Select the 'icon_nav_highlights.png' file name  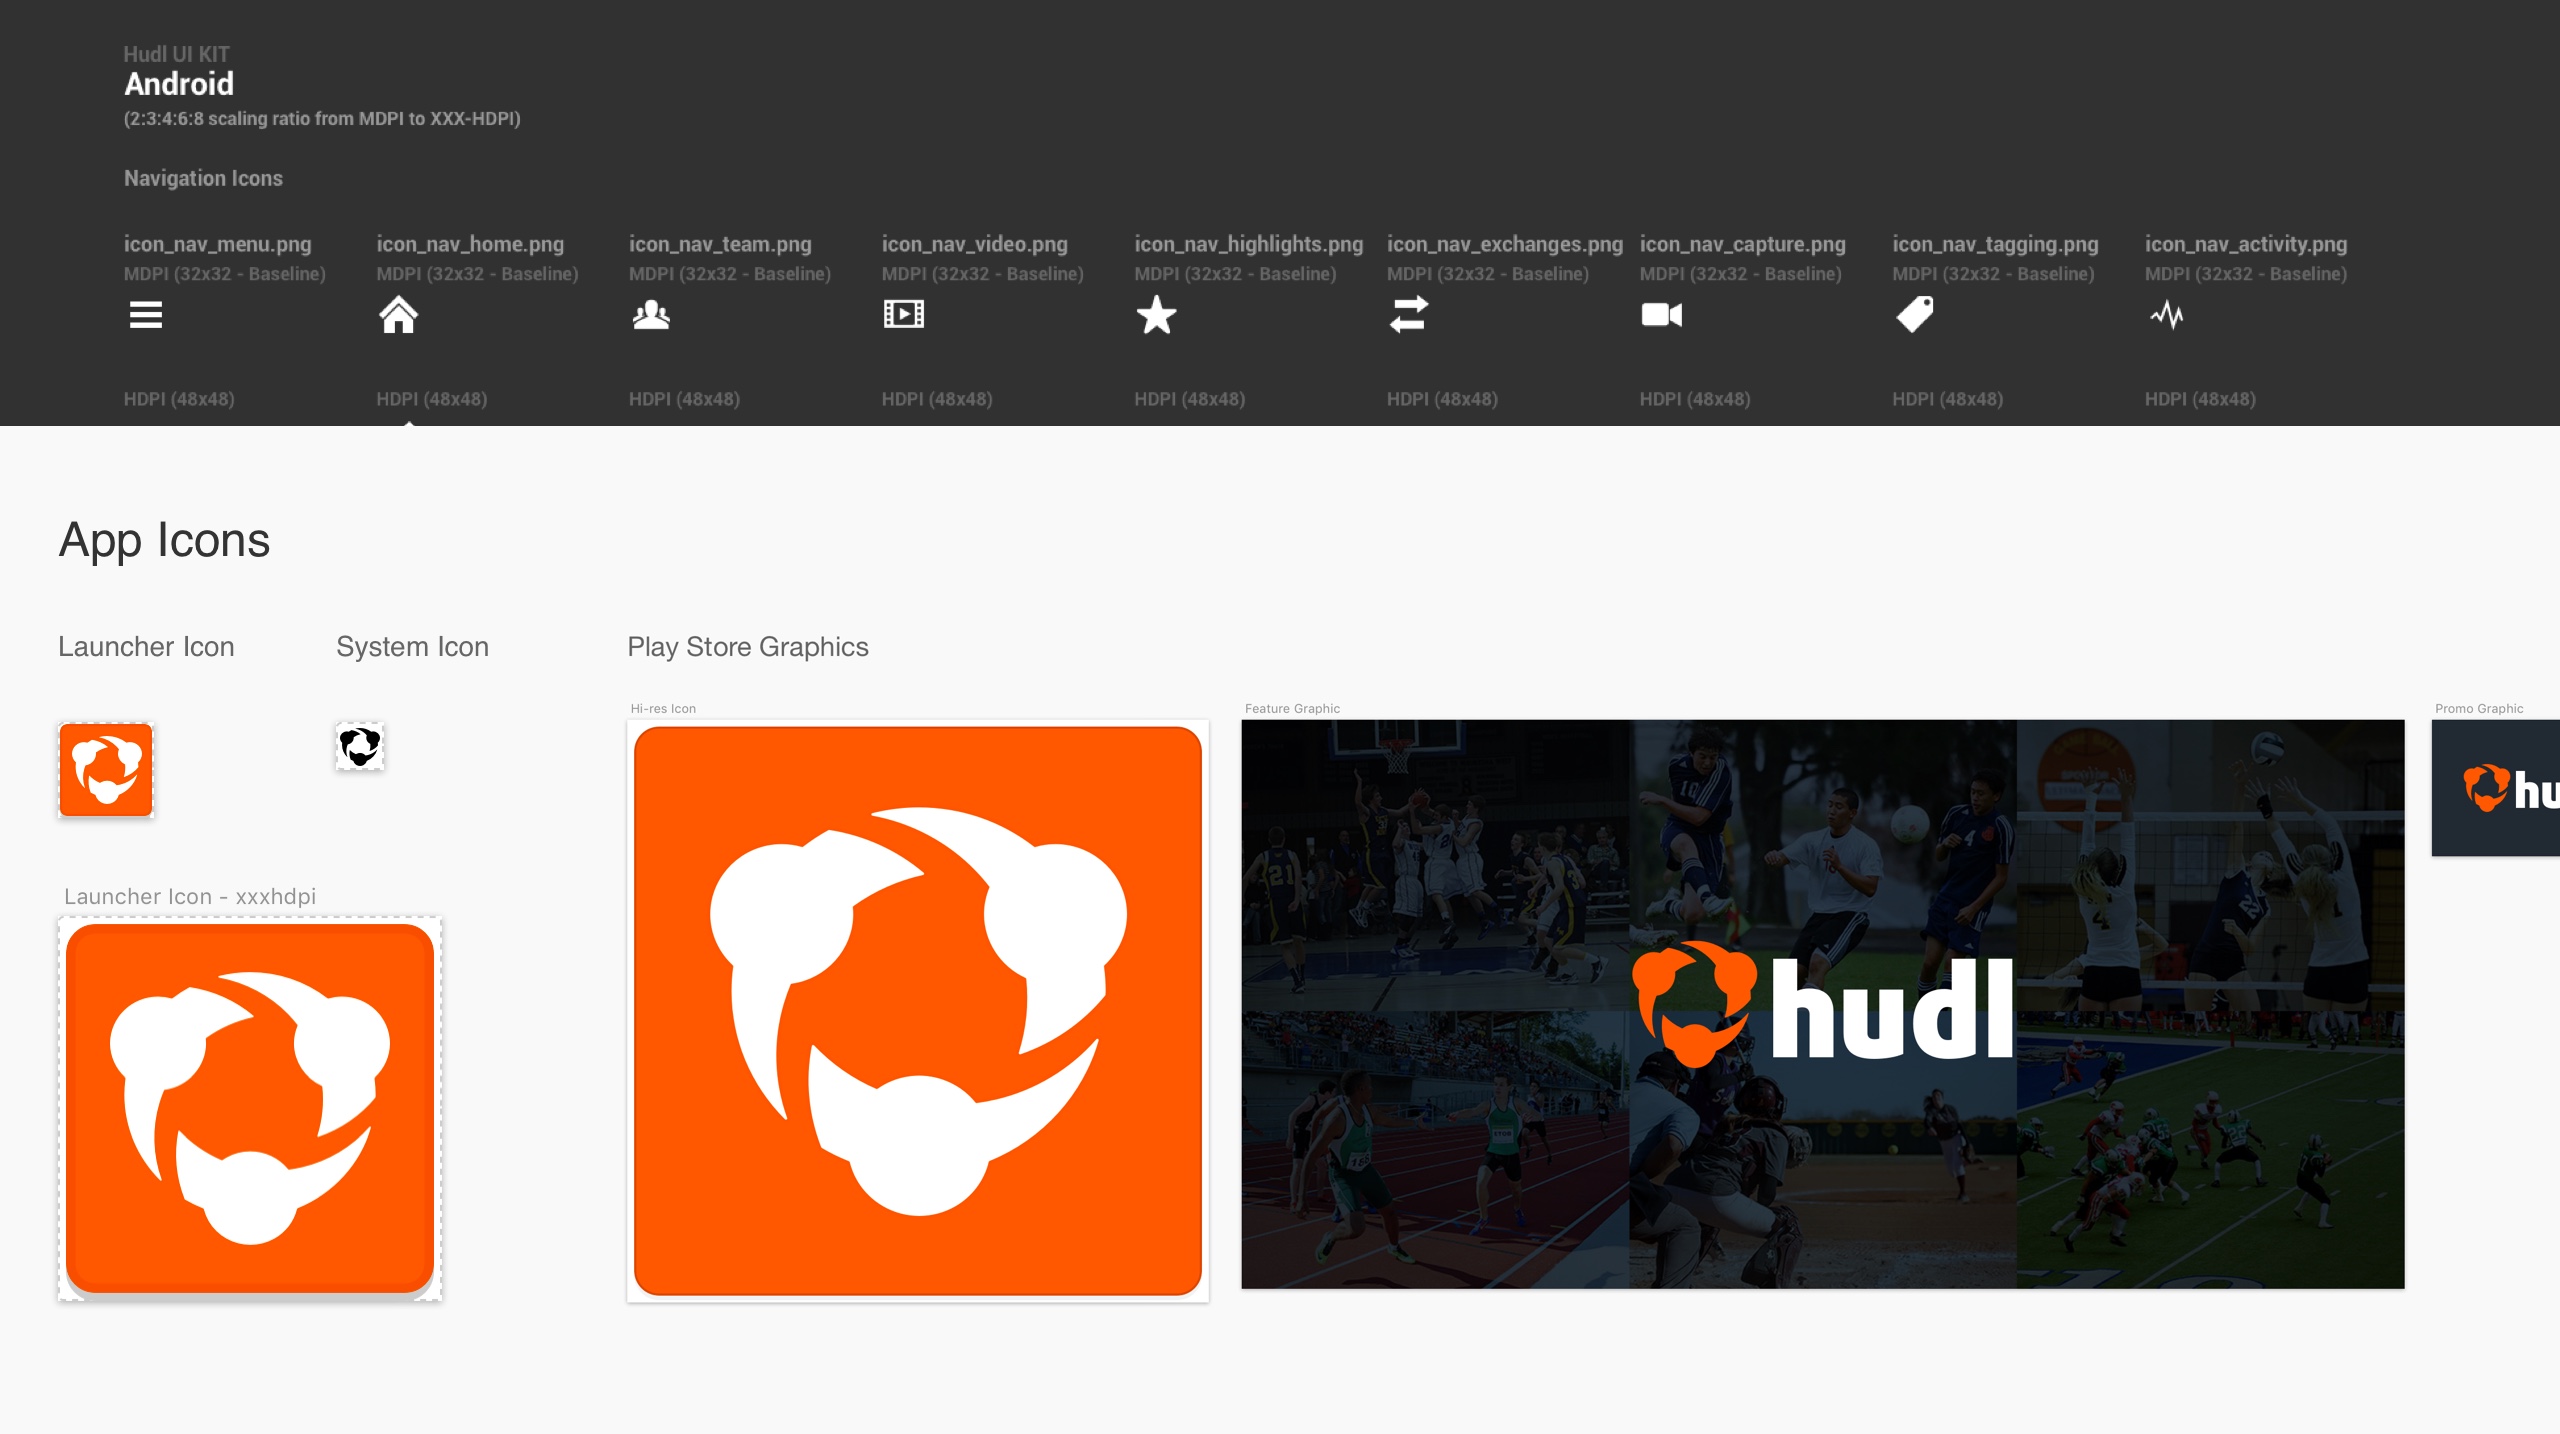1248,244
